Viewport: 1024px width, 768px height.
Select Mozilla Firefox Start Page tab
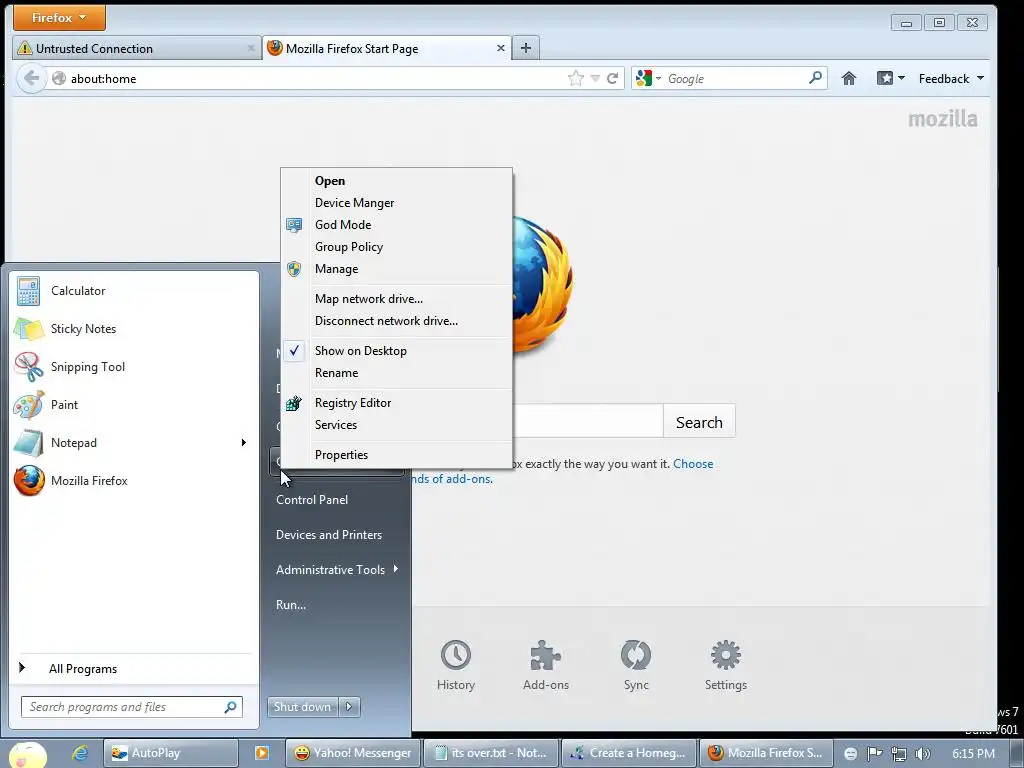point(387,48)
